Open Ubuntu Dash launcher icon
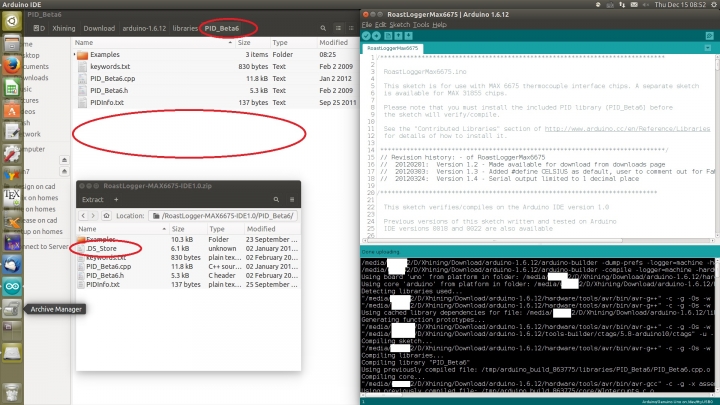The width and height of the screenshot is (720, 405). point(12,21)
